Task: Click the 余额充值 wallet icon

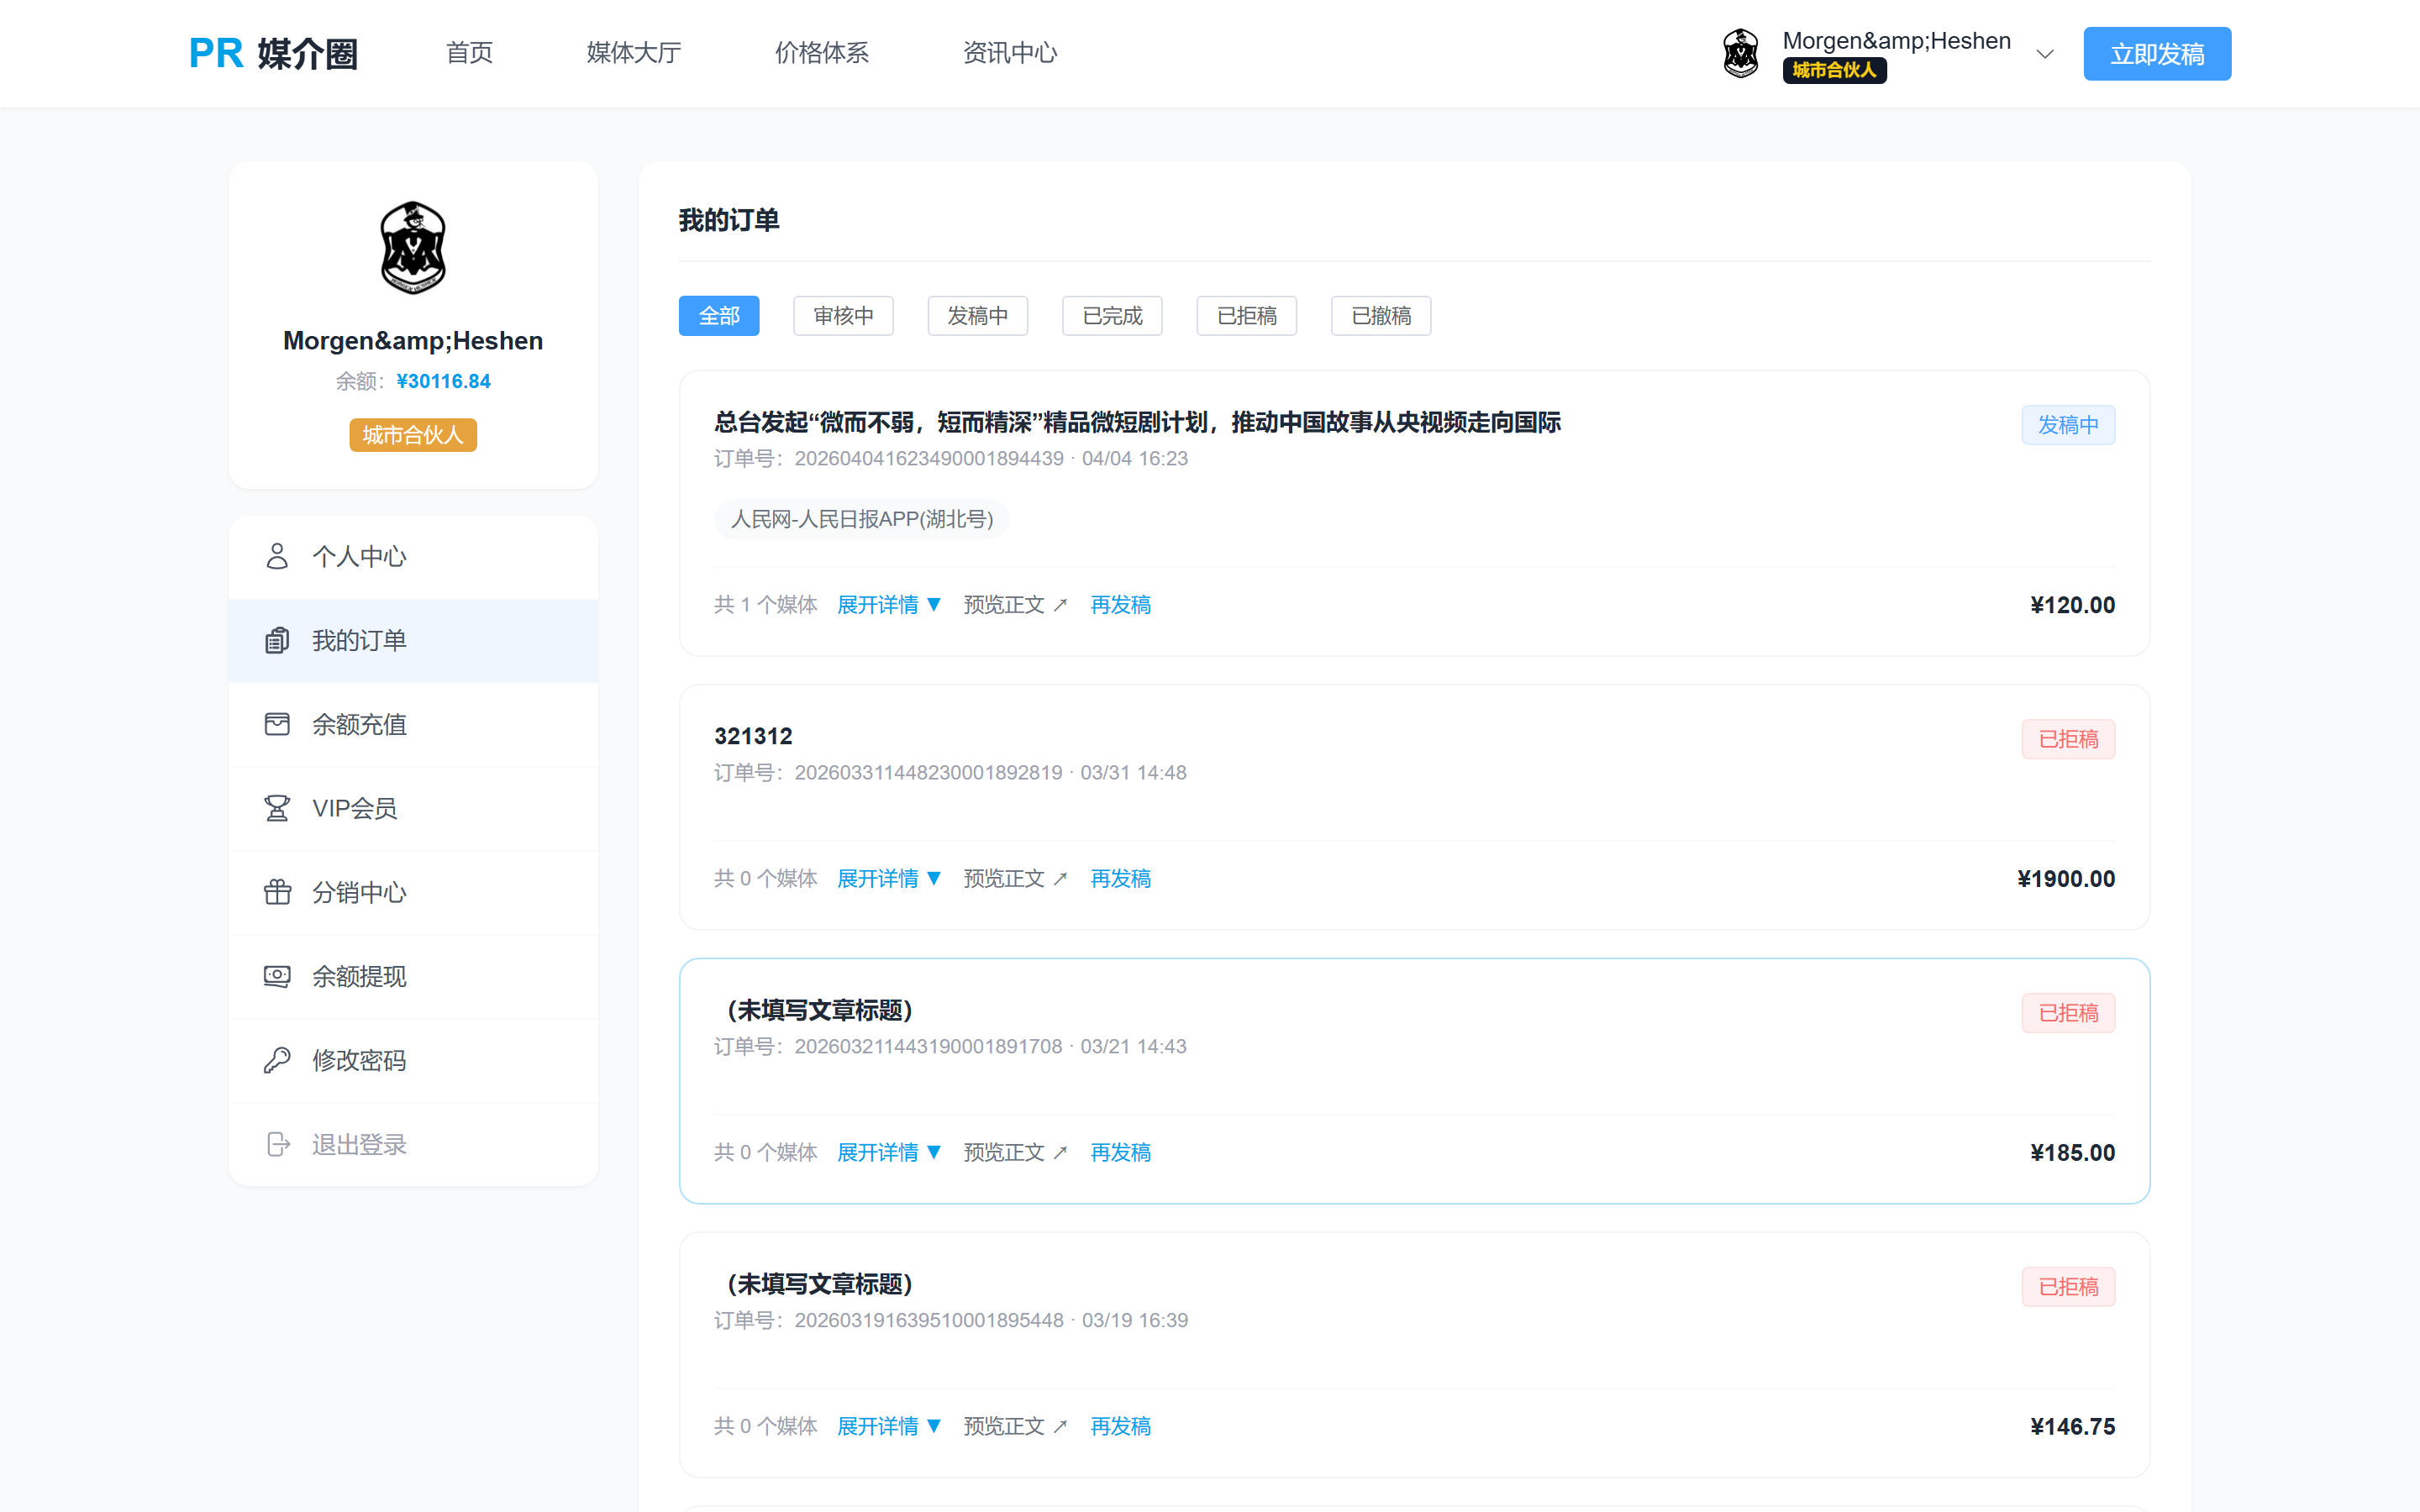Action: 277,724
